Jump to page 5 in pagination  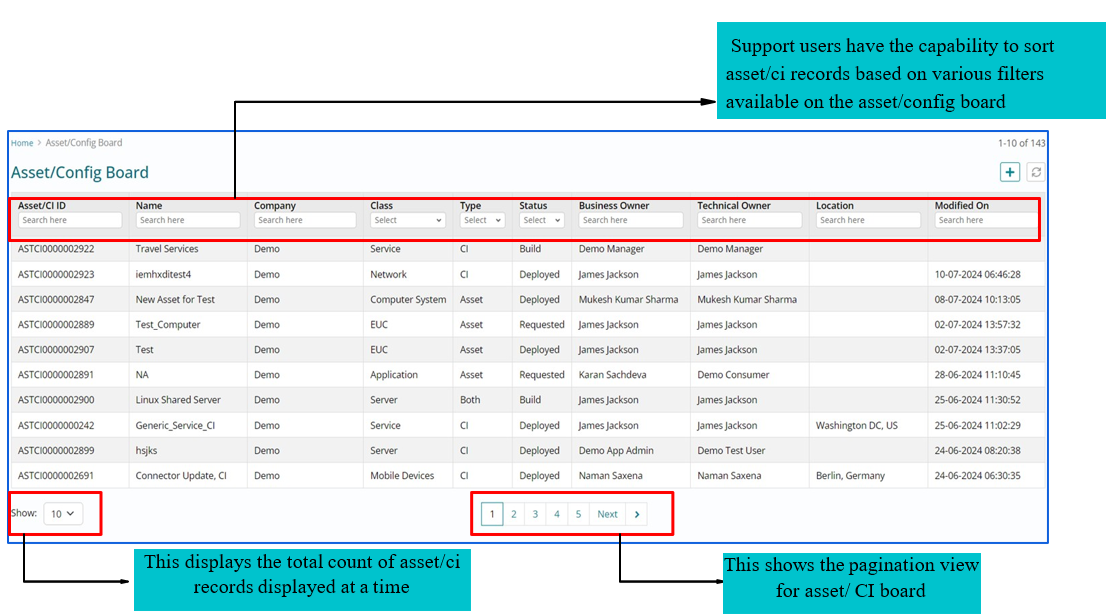578,514
